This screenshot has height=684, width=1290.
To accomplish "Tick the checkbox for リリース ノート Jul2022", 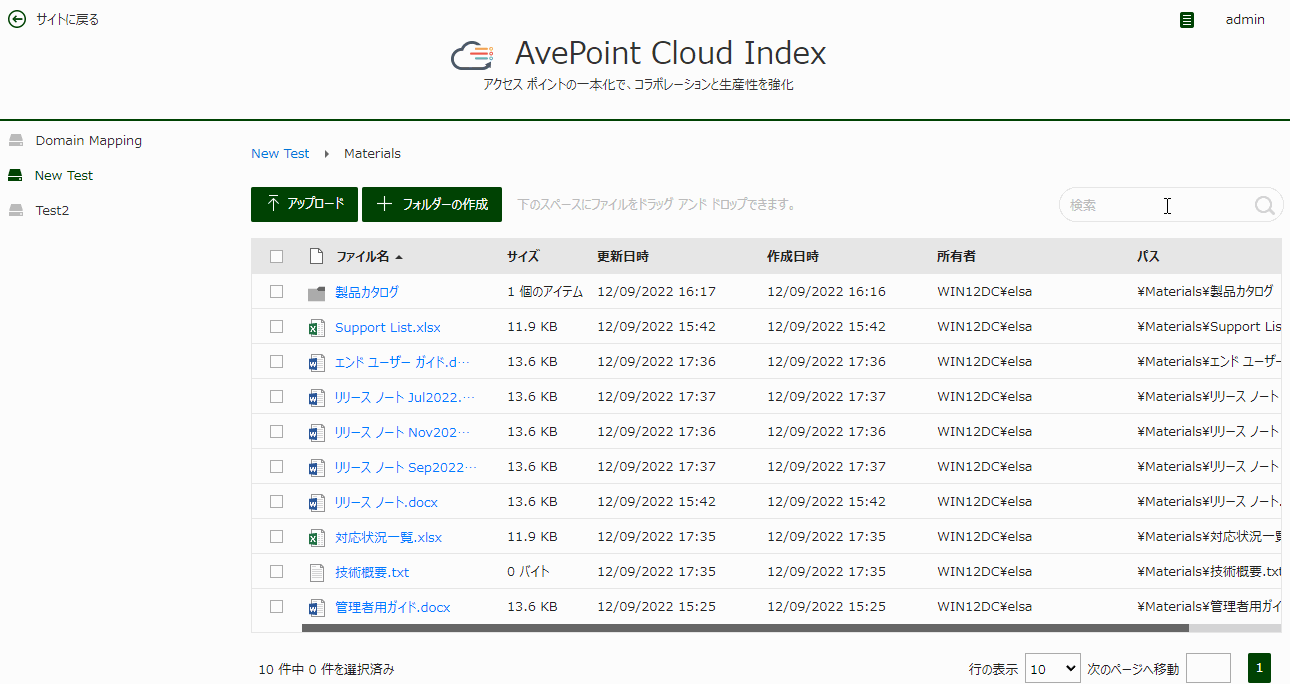I will [x=277, y=396].
